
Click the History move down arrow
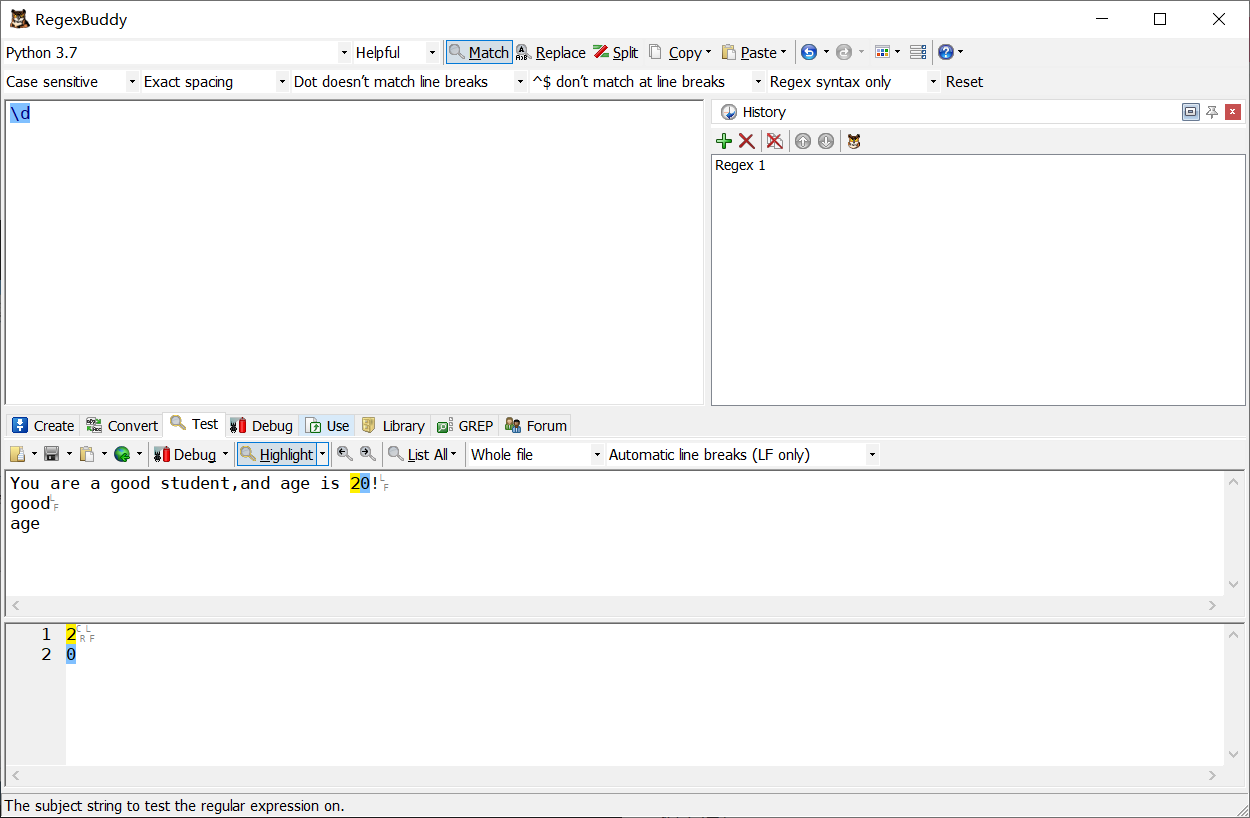point(825,141)
